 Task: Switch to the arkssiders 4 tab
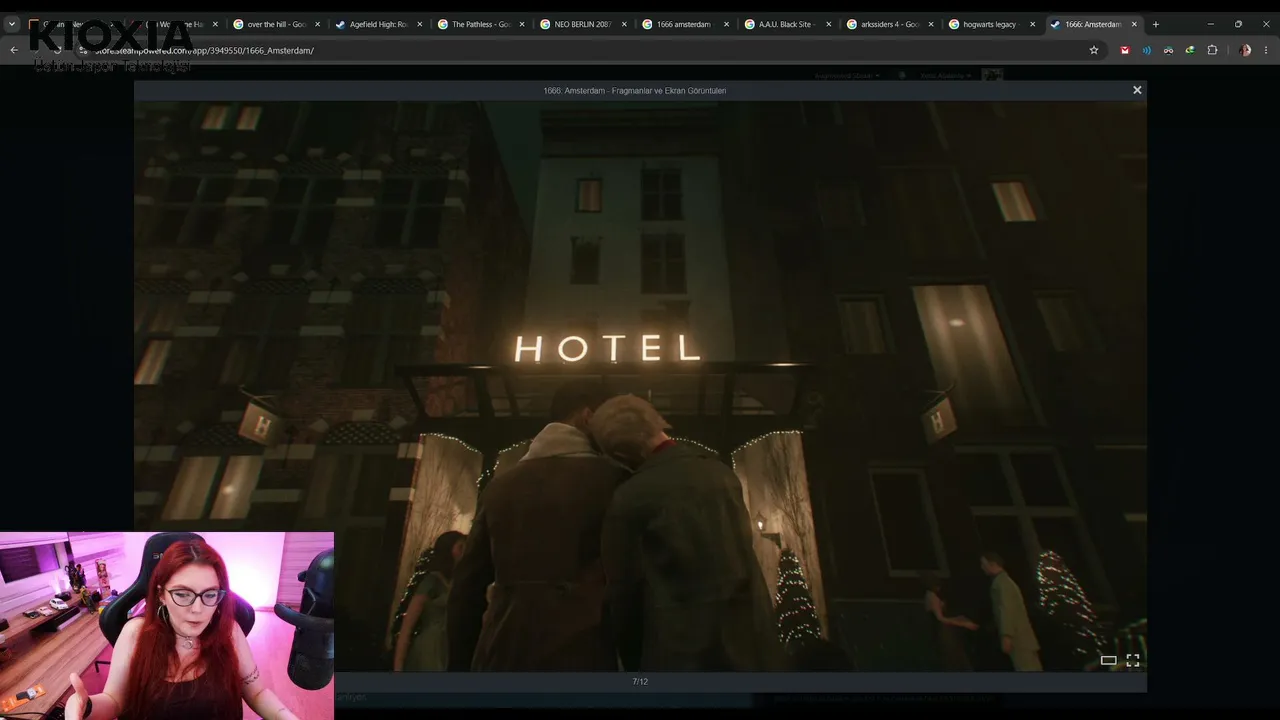(x=890, y=24)
